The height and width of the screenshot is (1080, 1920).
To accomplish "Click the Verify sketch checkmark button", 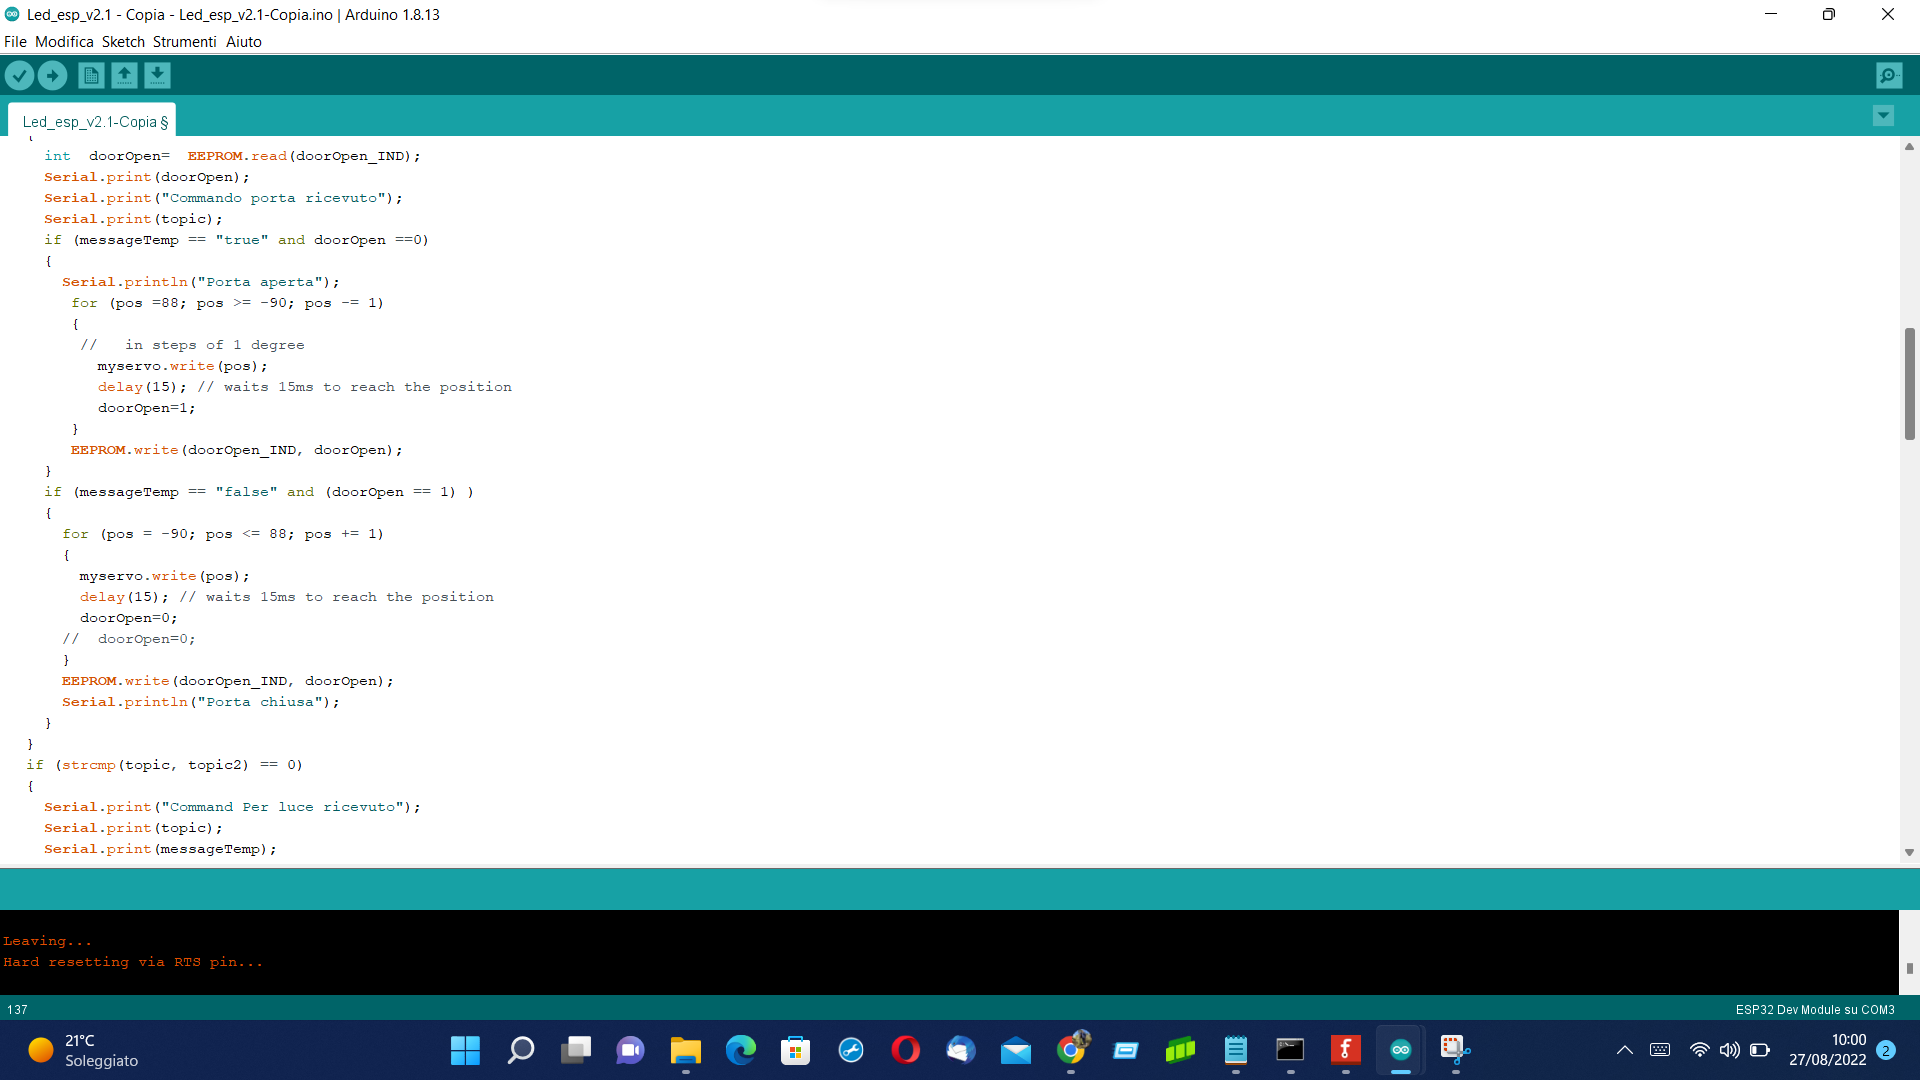I will click(19, 75).
